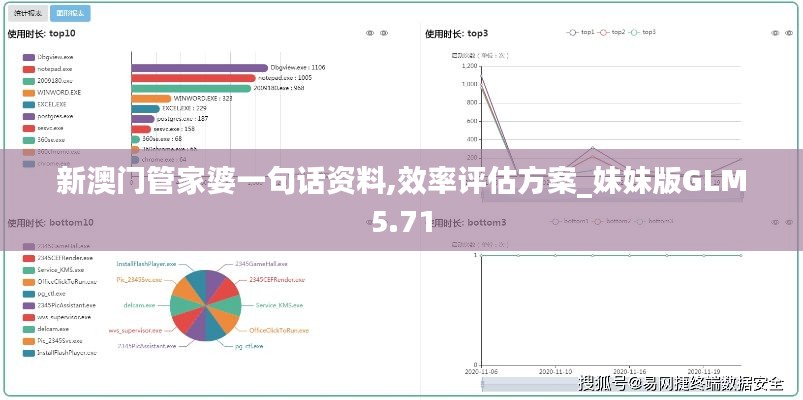
Task: Toggle WINWORD.EXE legend entry
Action: pyautogui.click(x=52, y=91)
